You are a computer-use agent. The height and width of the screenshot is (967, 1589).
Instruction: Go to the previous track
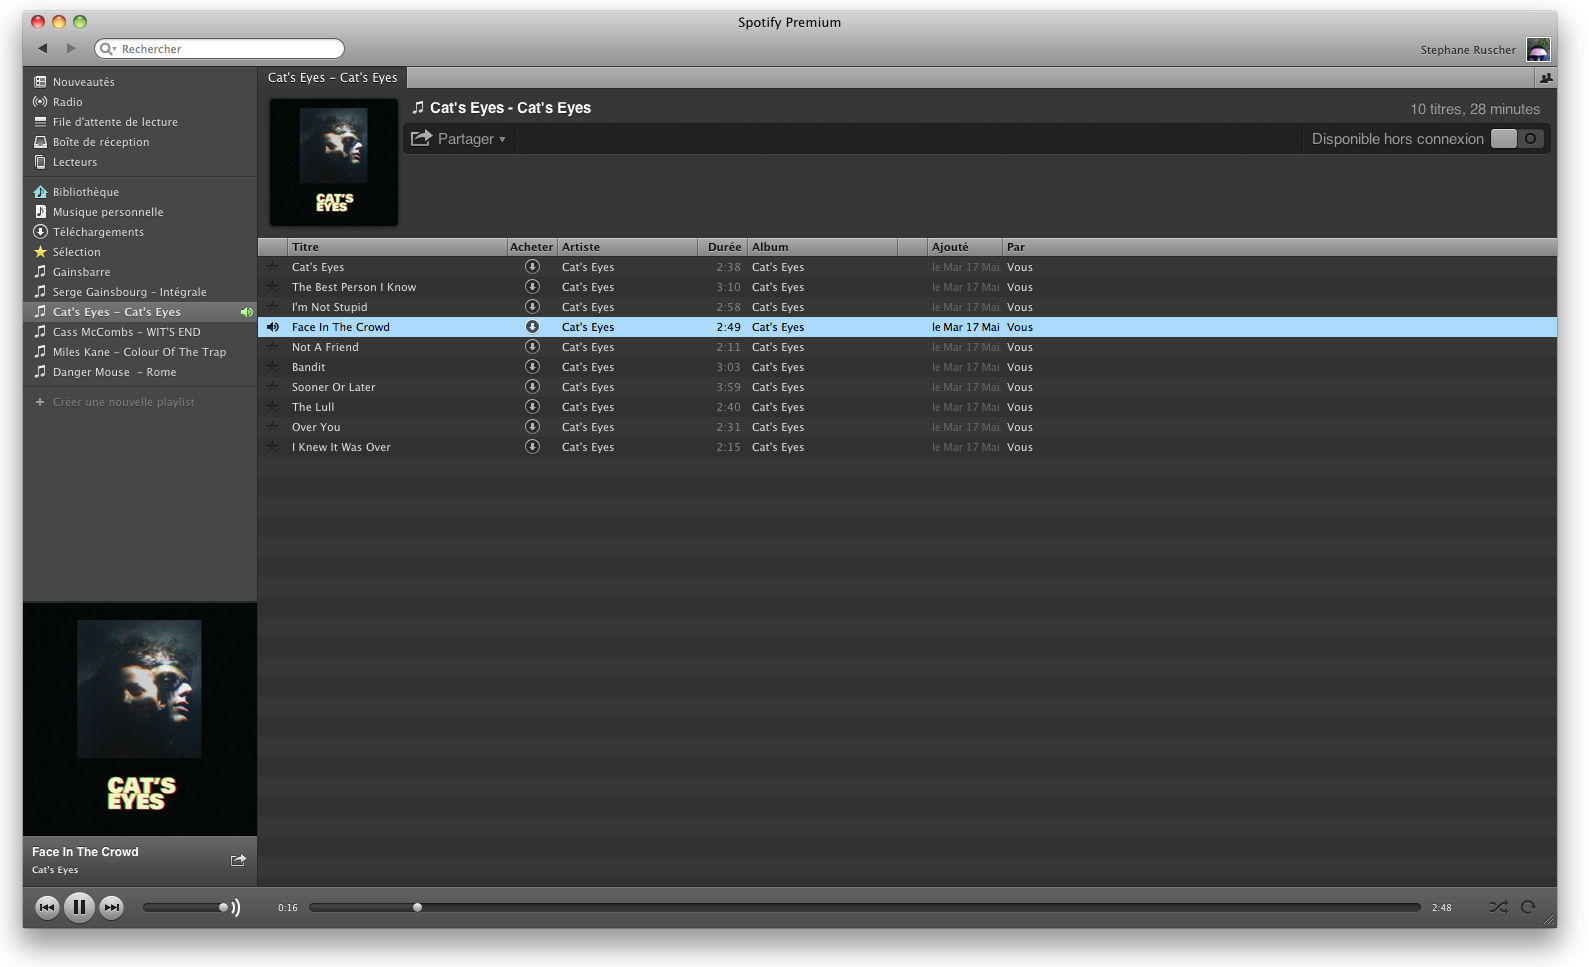(47, 907)
